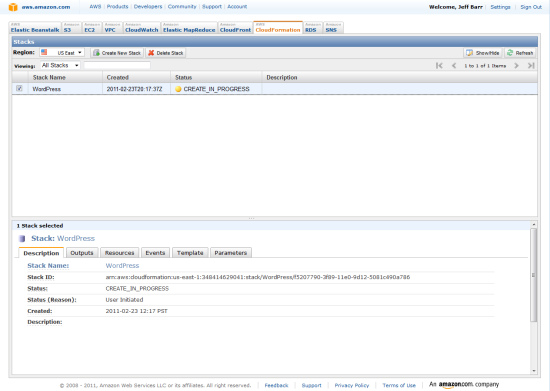Click the details pane scrollbar thumb

(x=534, y=275)
